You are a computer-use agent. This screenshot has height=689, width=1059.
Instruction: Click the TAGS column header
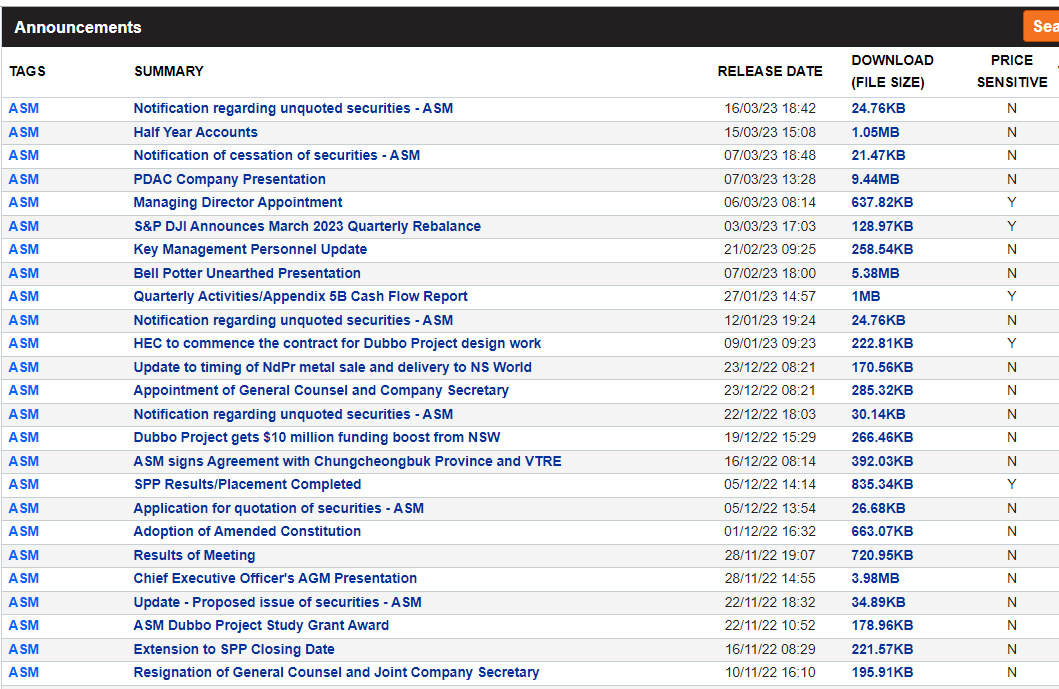(x=28, y=71)
